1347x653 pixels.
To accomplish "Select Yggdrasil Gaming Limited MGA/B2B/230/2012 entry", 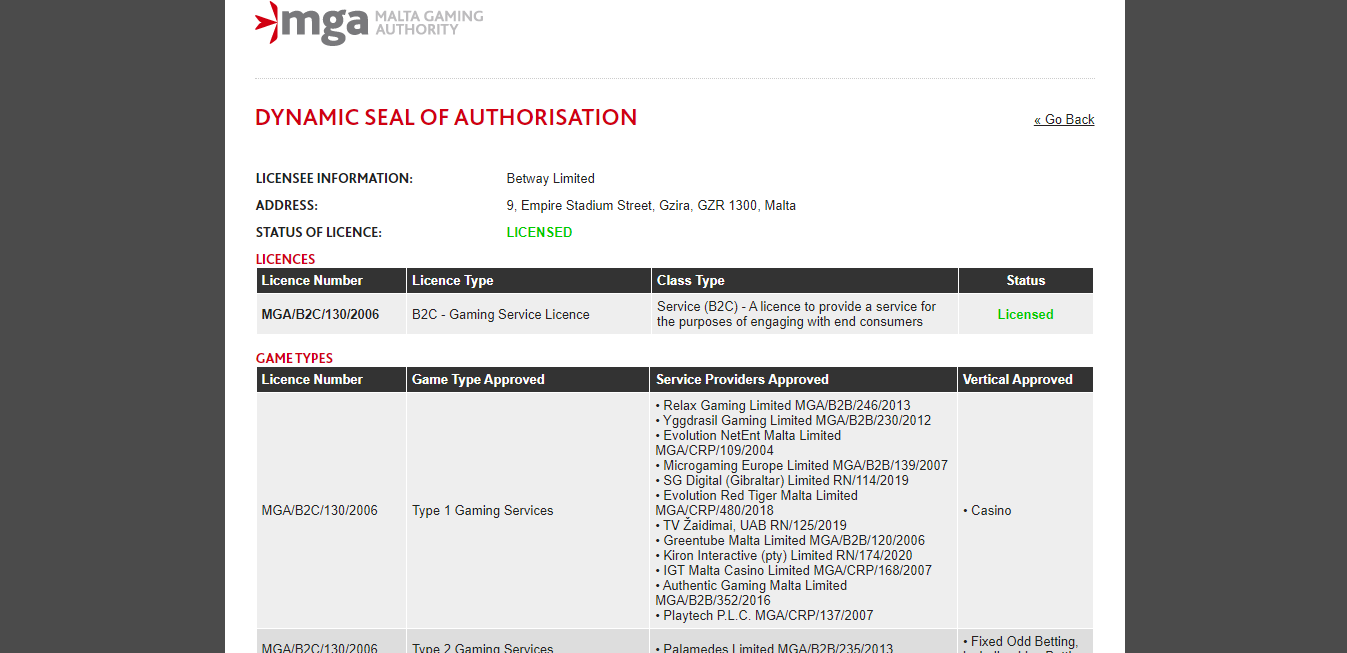I will pos(793,421).
